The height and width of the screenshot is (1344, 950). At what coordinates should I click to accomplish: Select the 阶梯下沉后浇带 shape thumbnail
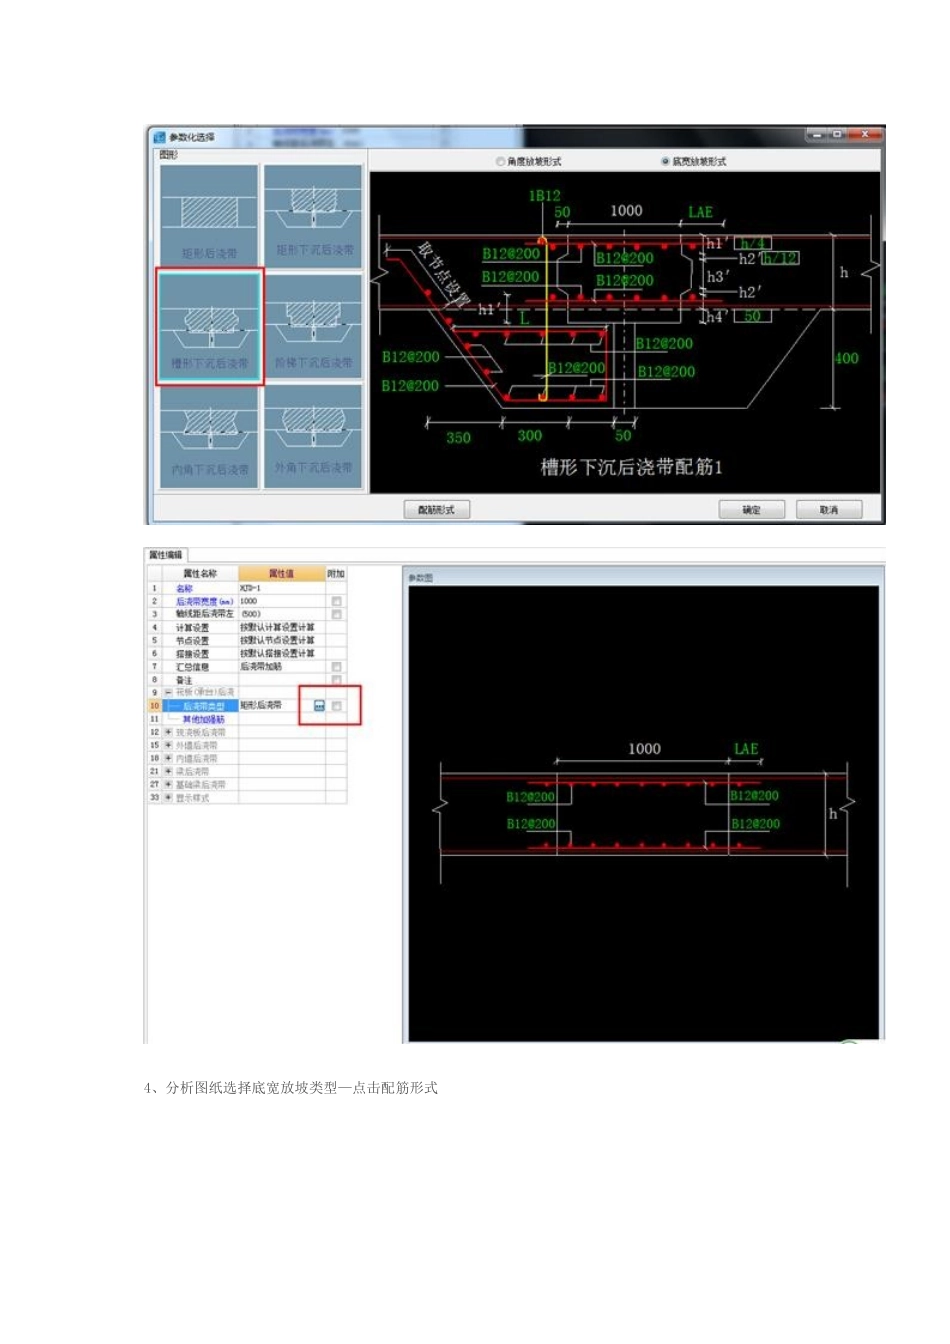313,326
